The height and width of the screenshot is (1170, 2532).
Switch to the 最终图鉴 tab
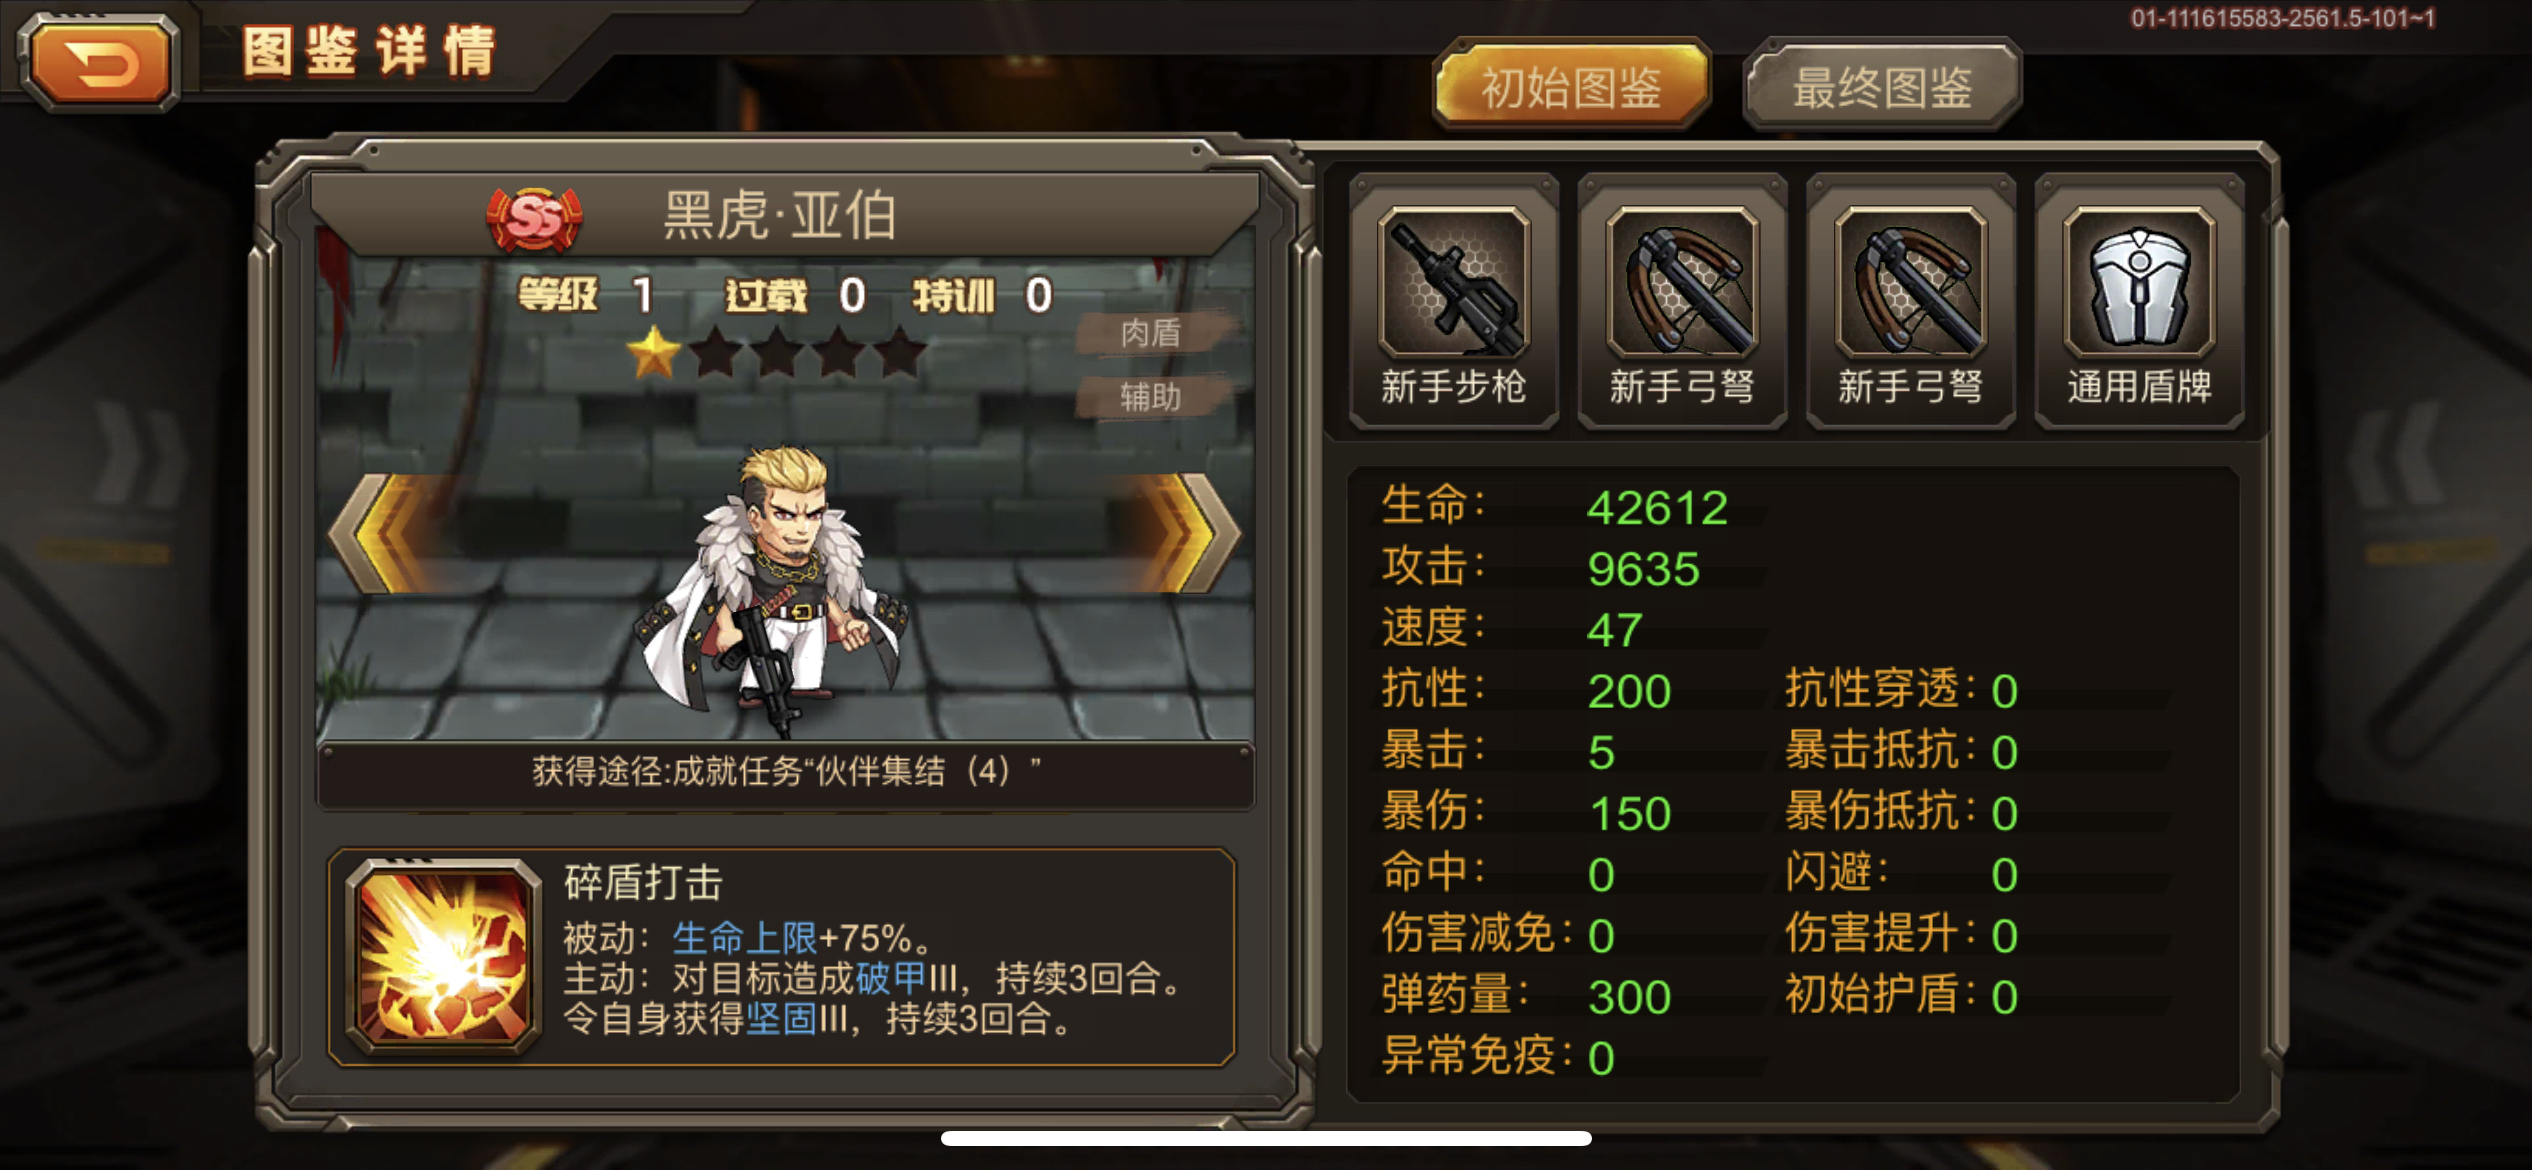(x=1882, y=86)
